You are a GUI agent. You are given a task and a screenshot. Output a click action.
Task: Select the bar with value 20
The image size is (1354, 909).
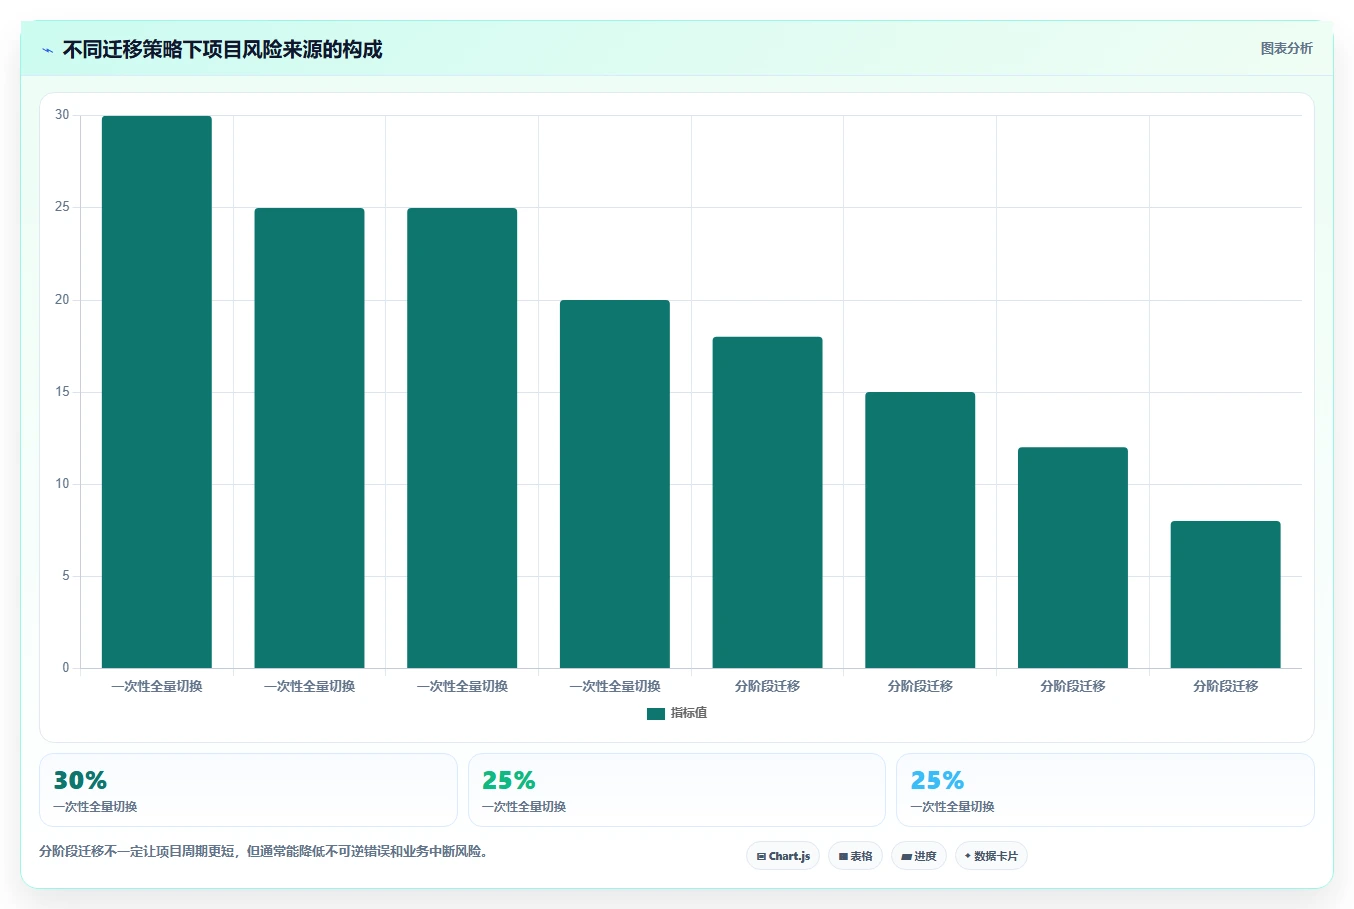coord(615,484)
